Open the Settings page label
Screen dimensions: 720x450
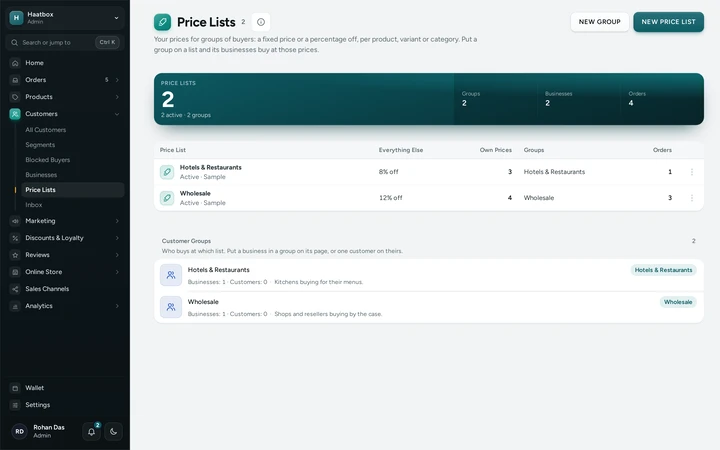(x=38, y=405)
